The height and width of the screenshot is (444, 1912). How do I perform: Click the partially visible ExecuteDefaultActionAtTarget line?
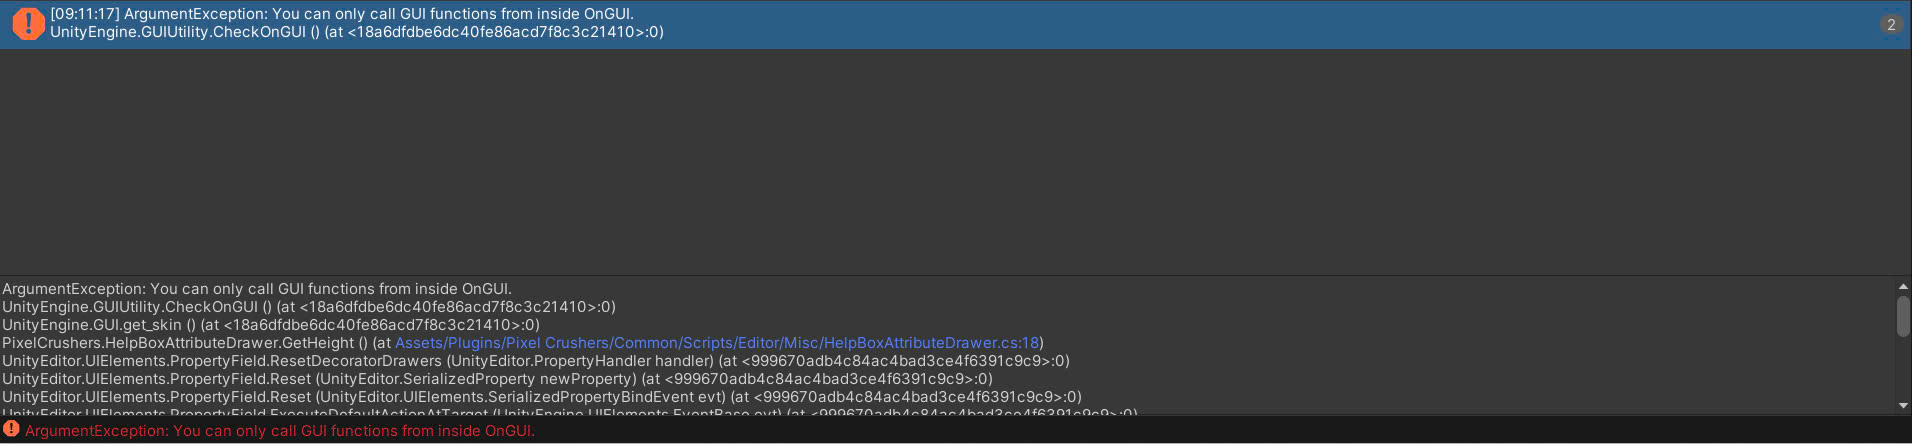click(570, 411)
